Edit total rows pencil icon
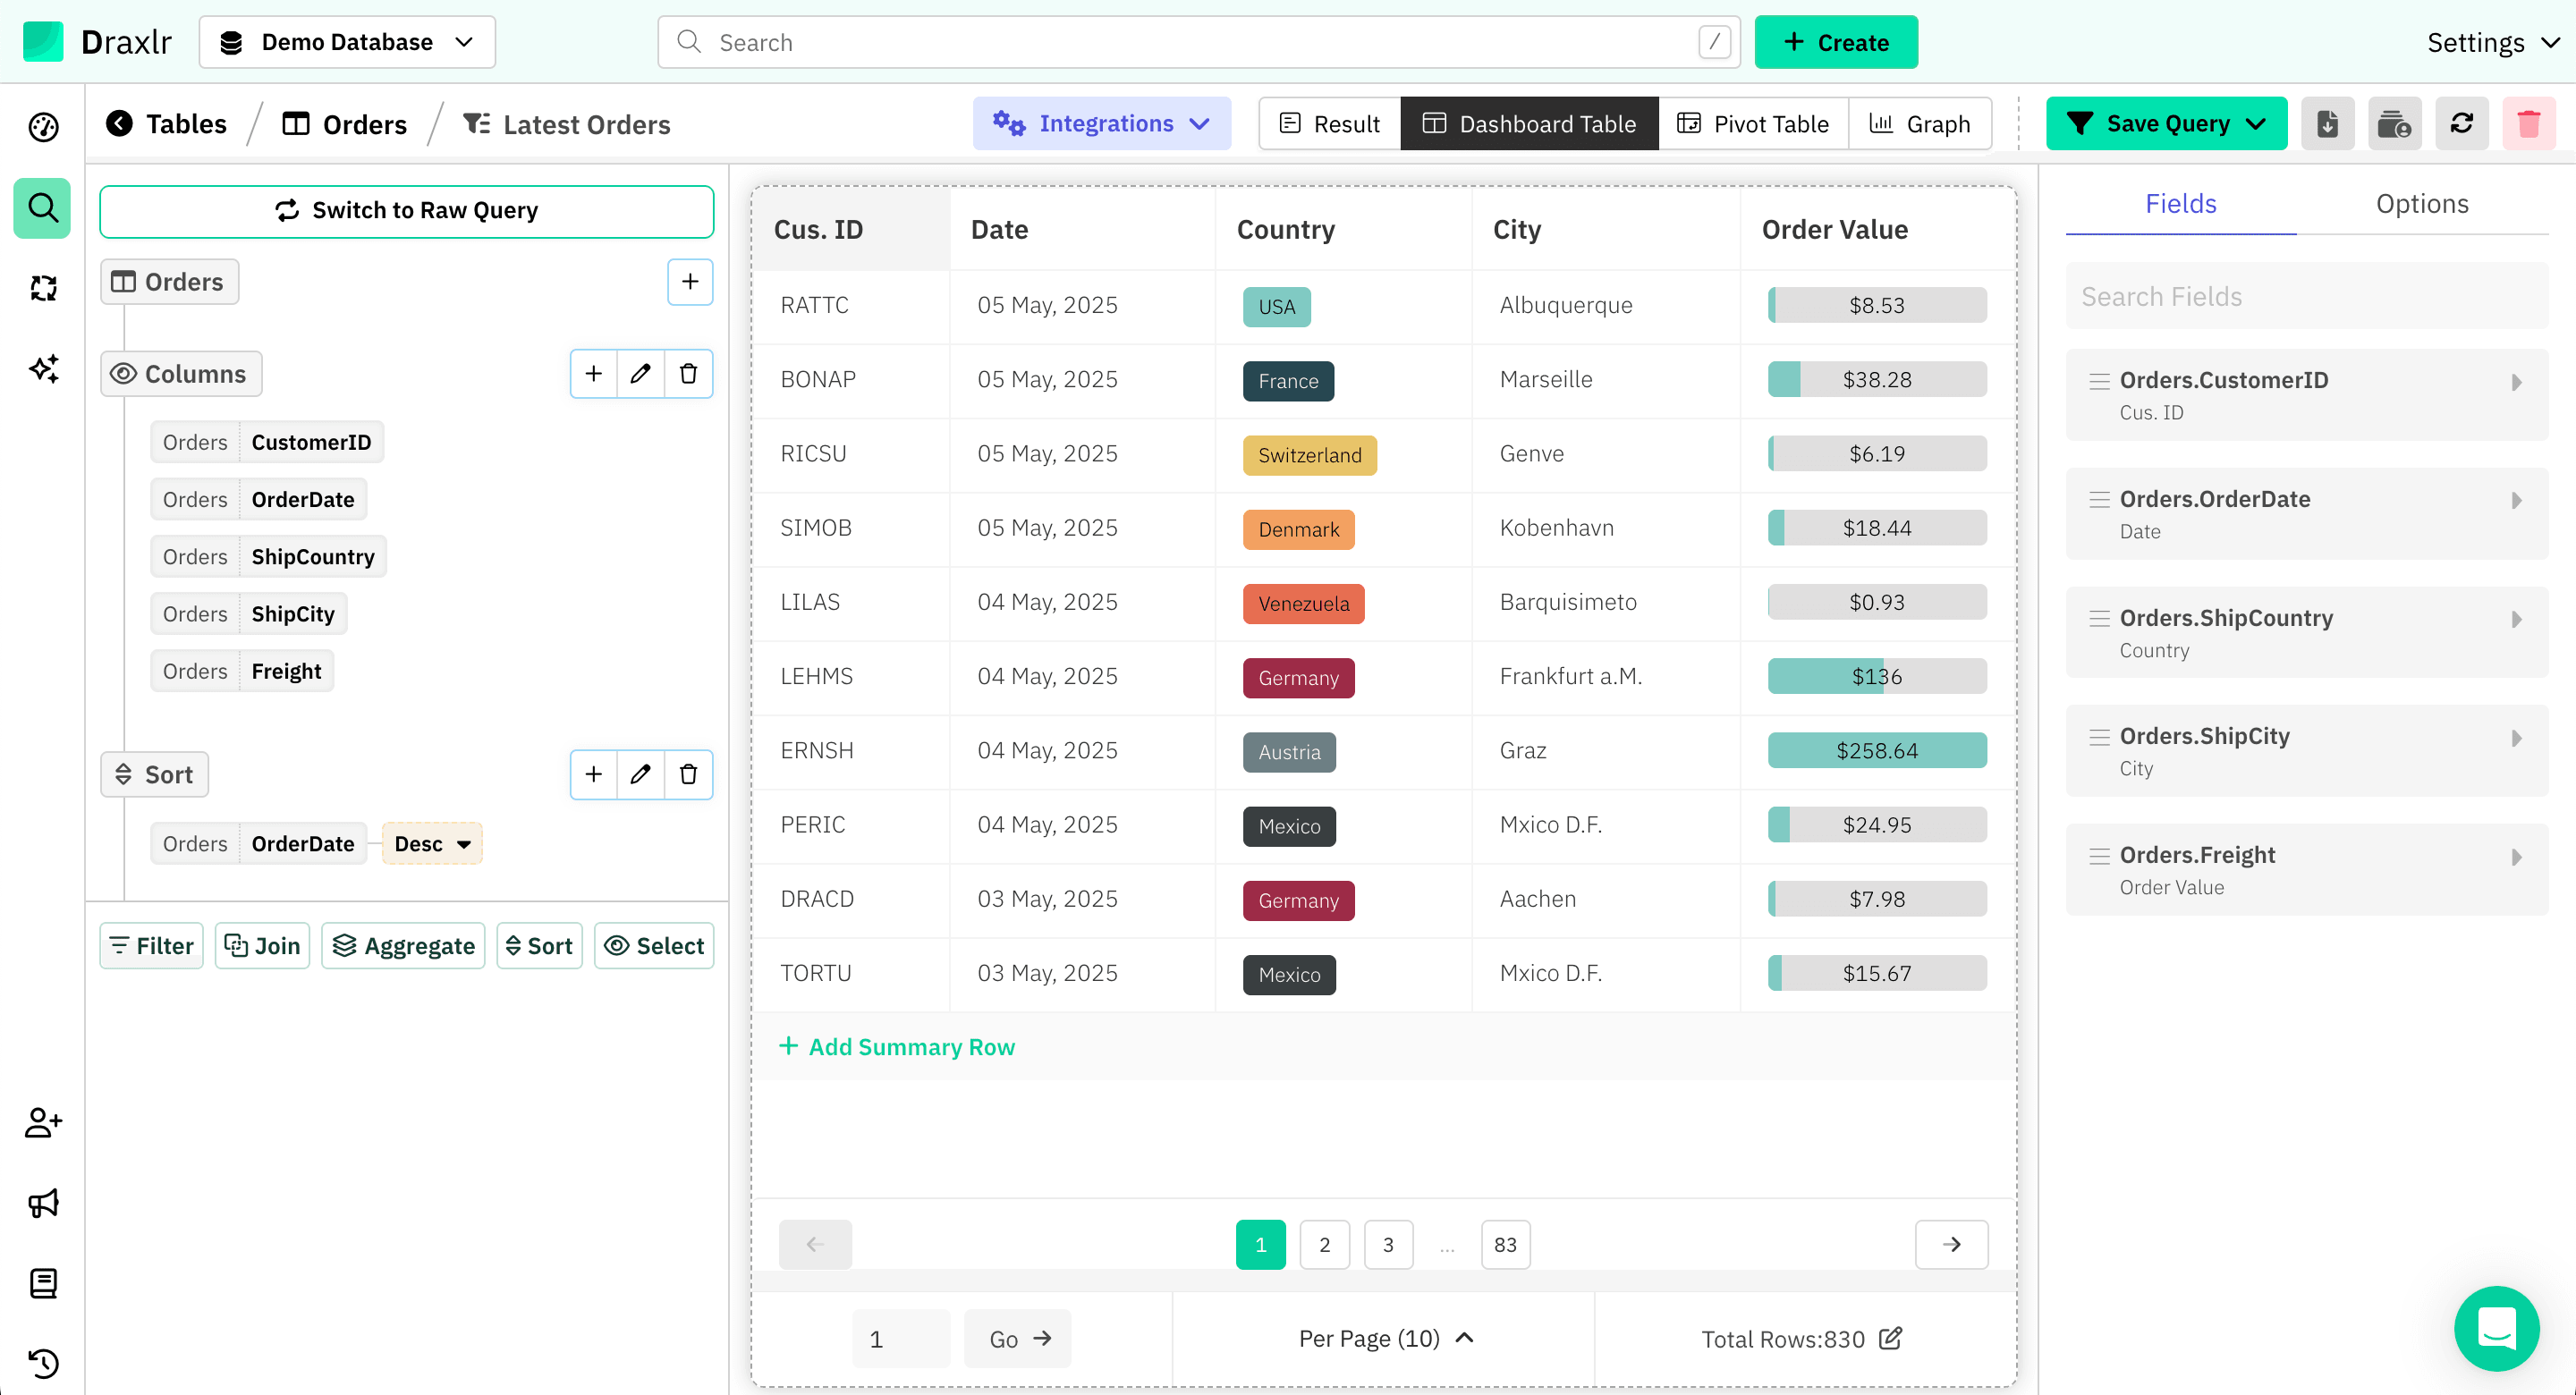The image size is (2576, 1395). 1890,1338
